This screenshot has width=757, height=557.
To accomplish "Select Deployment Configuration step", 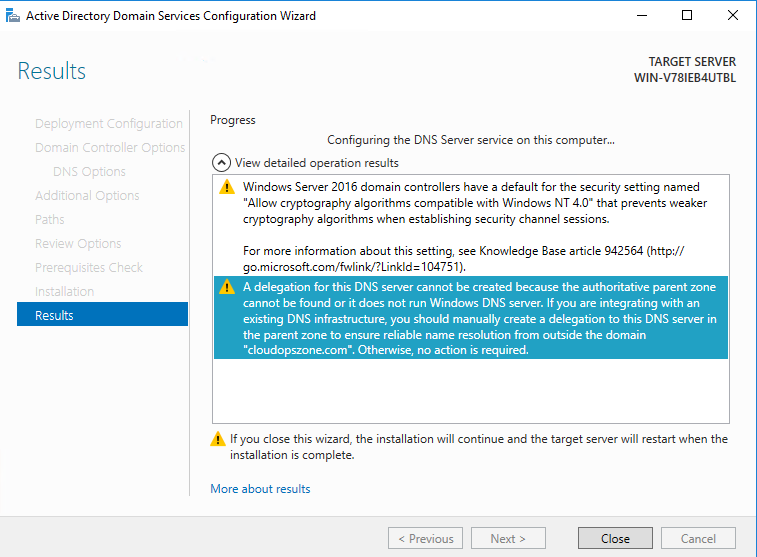I will coord(109,124).
